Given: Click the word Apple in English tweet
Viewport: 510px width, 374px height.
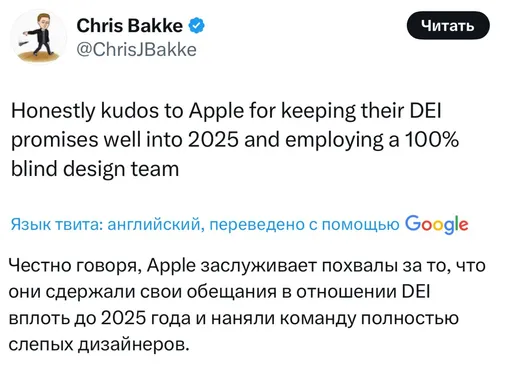Looking at the screenshot, I should click(217, 111).
